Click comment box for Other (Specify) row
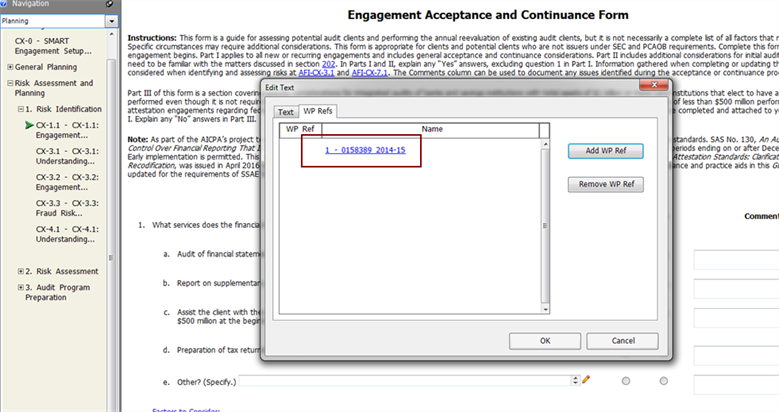Screen dimensions: 779x412 736,385
